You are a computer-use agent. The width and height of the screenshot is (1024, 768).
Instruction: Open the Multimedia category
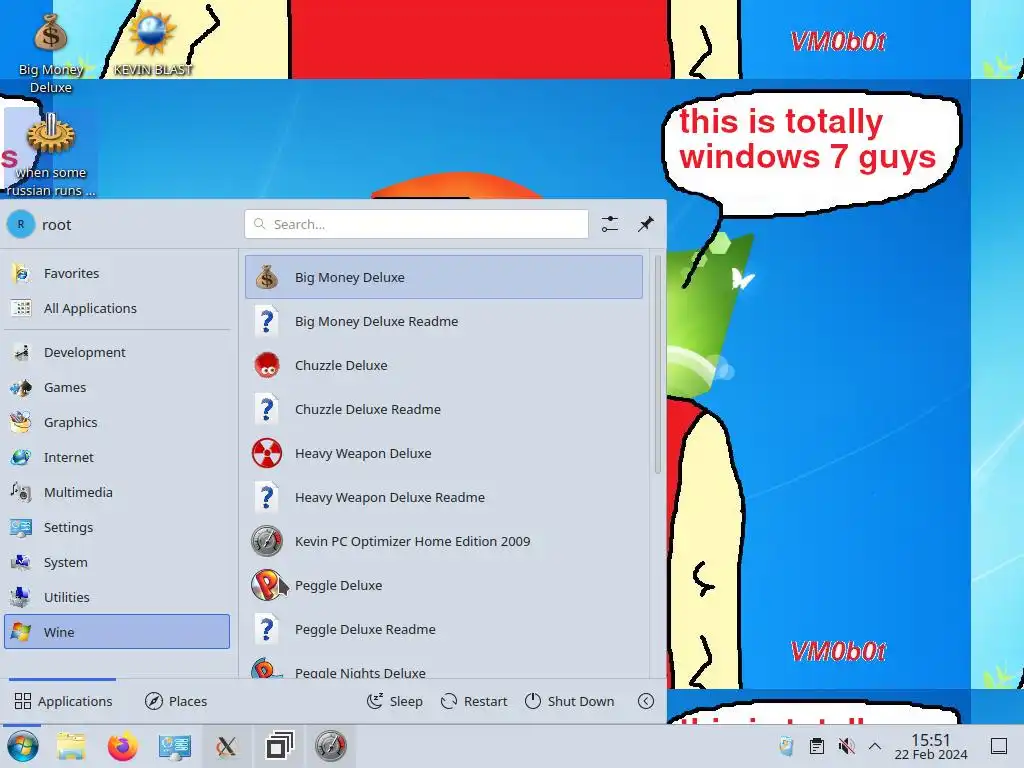tap(117, 492)
